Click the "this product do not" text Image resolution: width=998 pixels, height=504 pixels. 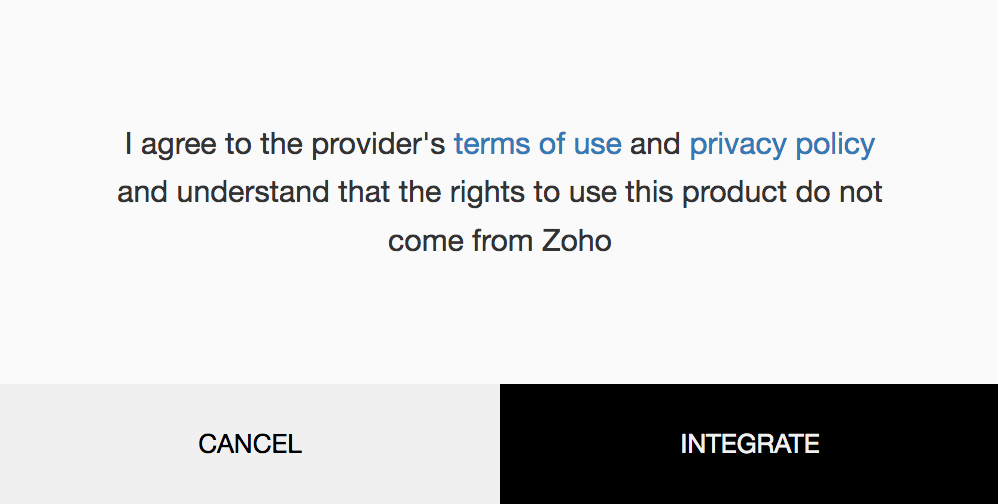(754, 192)
